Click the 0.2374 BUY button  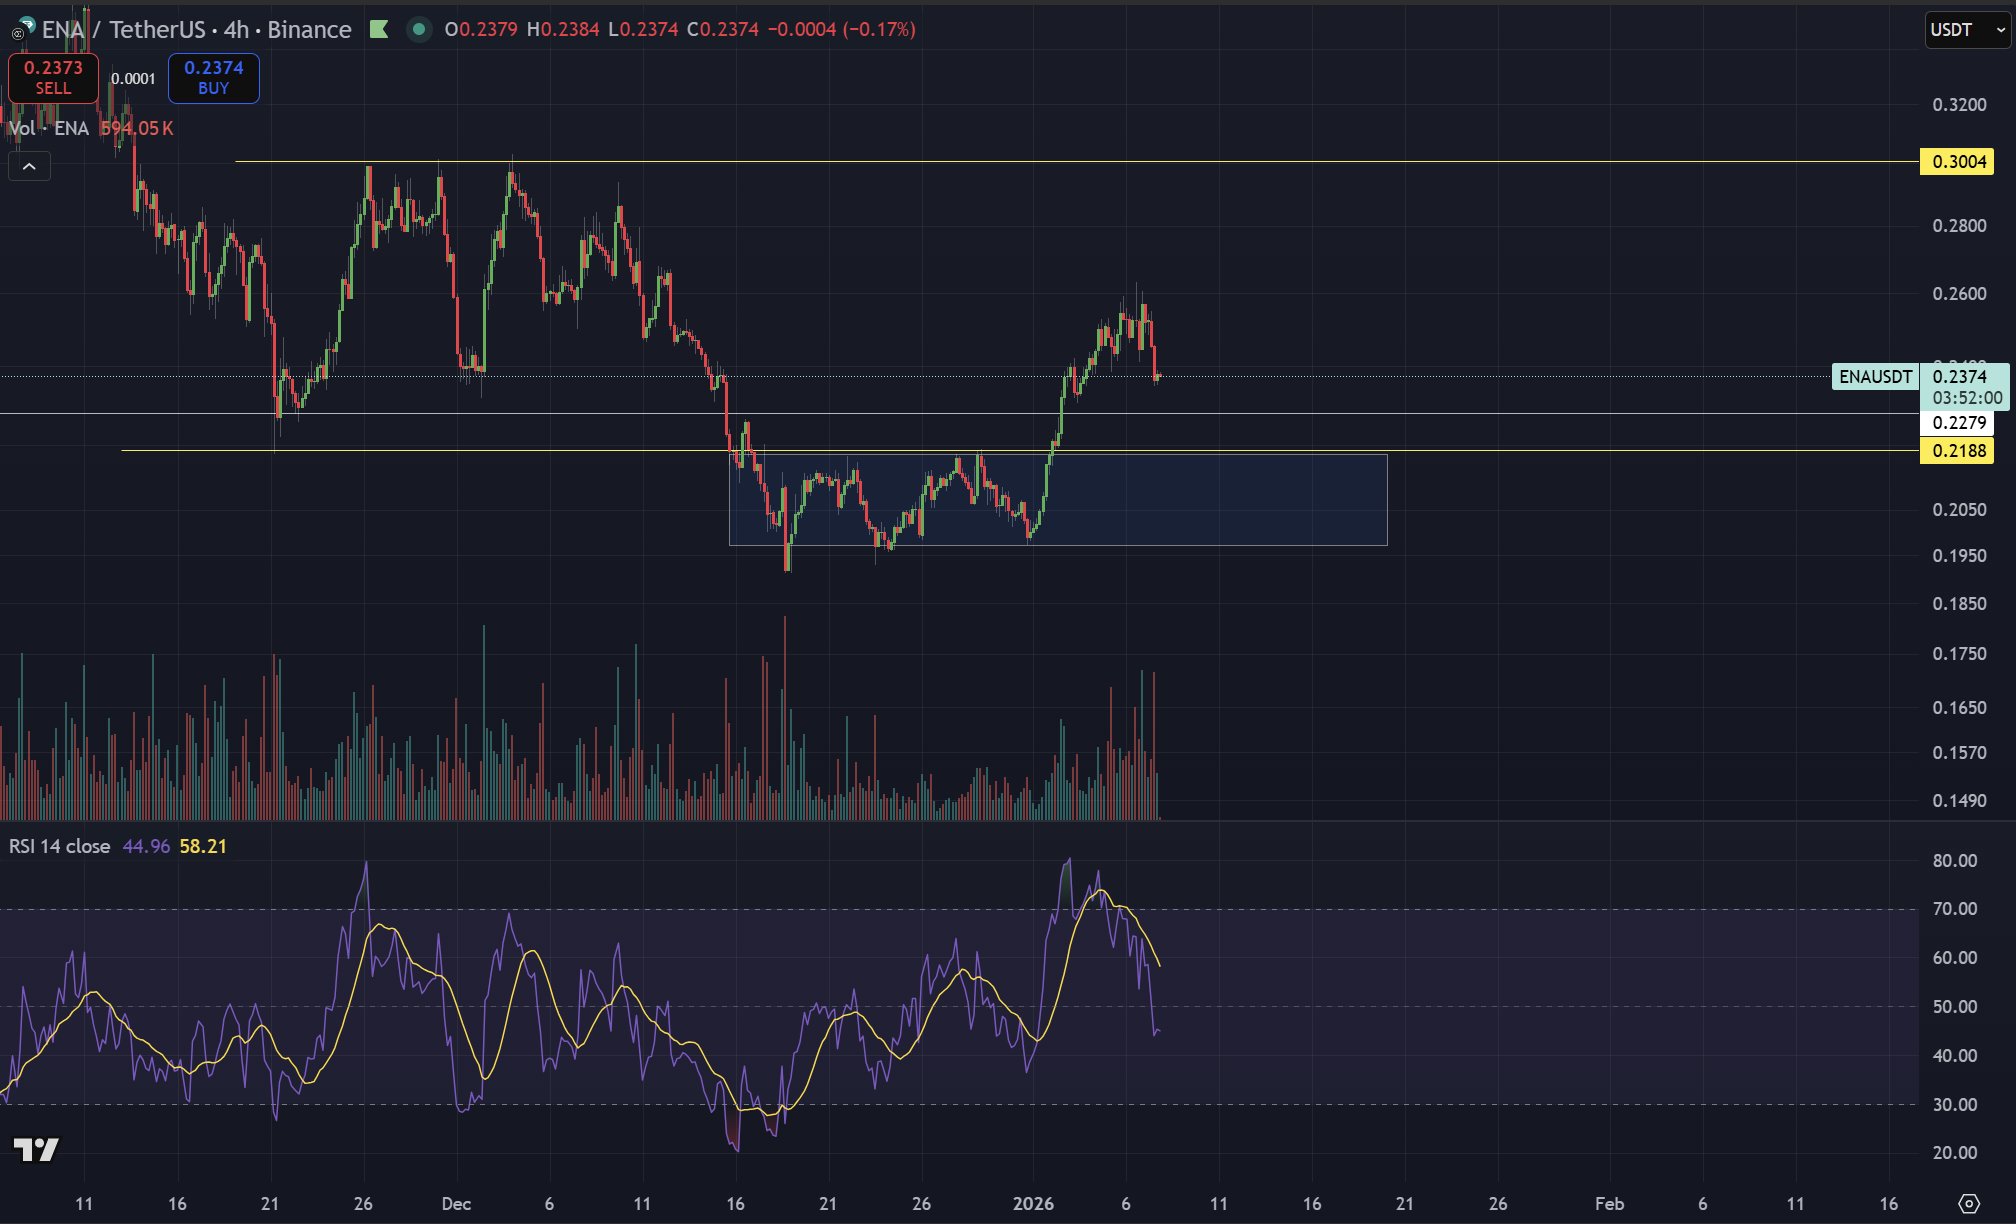click(x=213, y=78)
